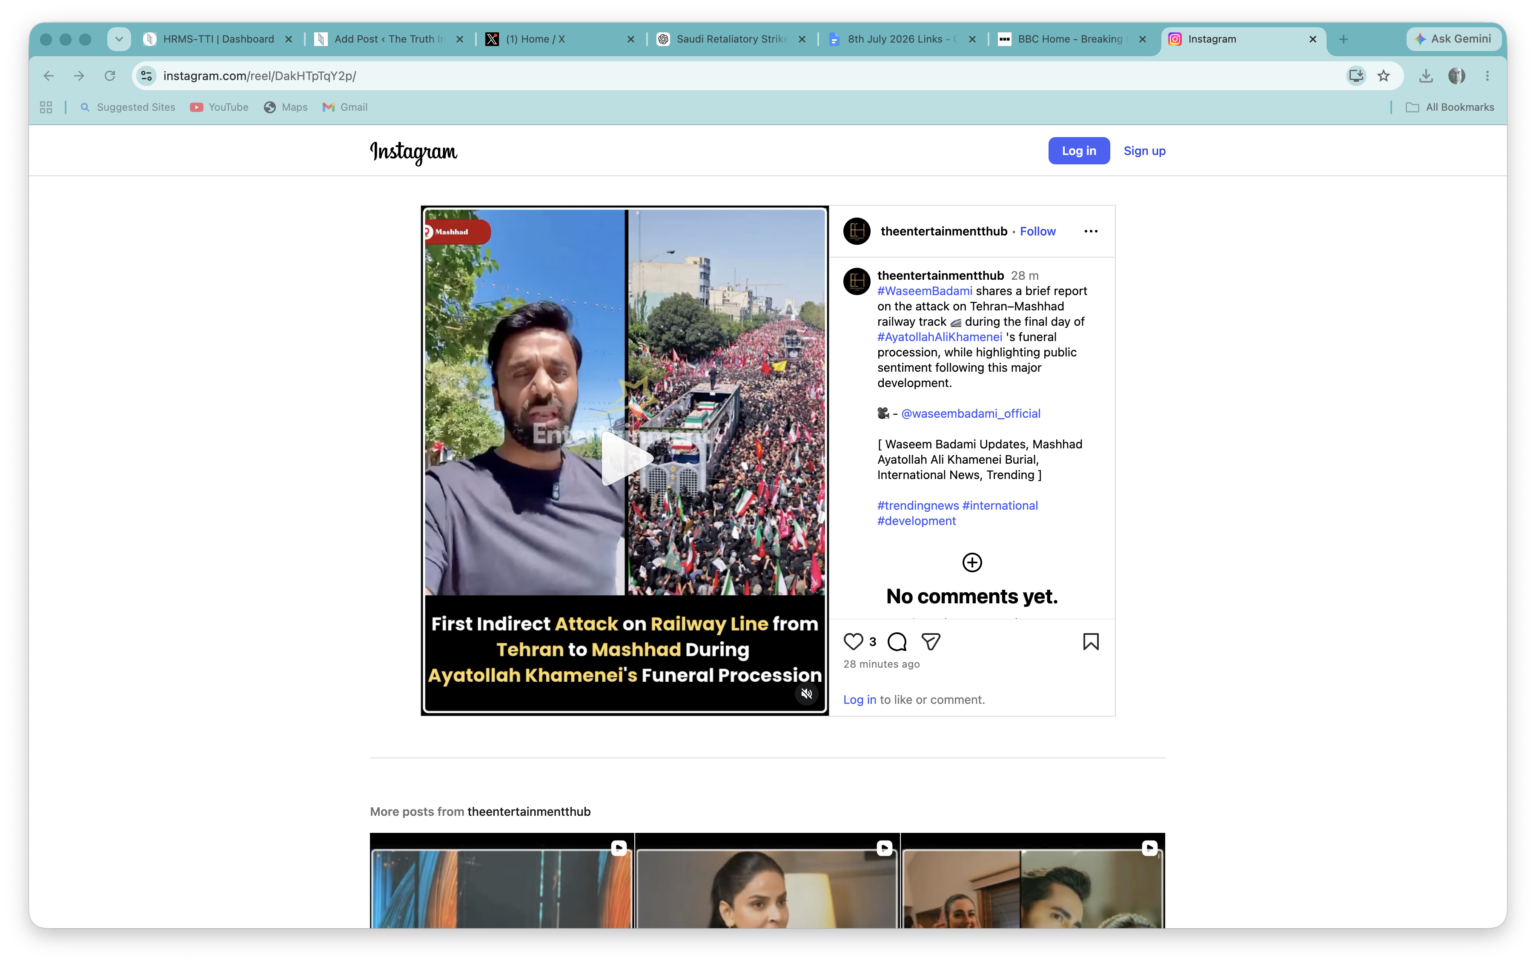Open the install app icon in the address bar

point(1356,76)
